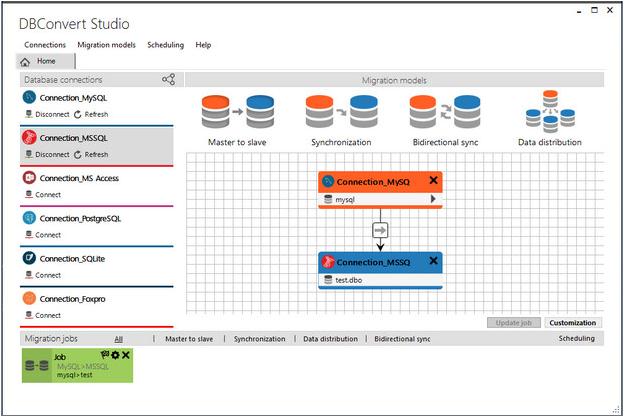
Task: Select the Data distribution model icon
Action: coord(550,112)
